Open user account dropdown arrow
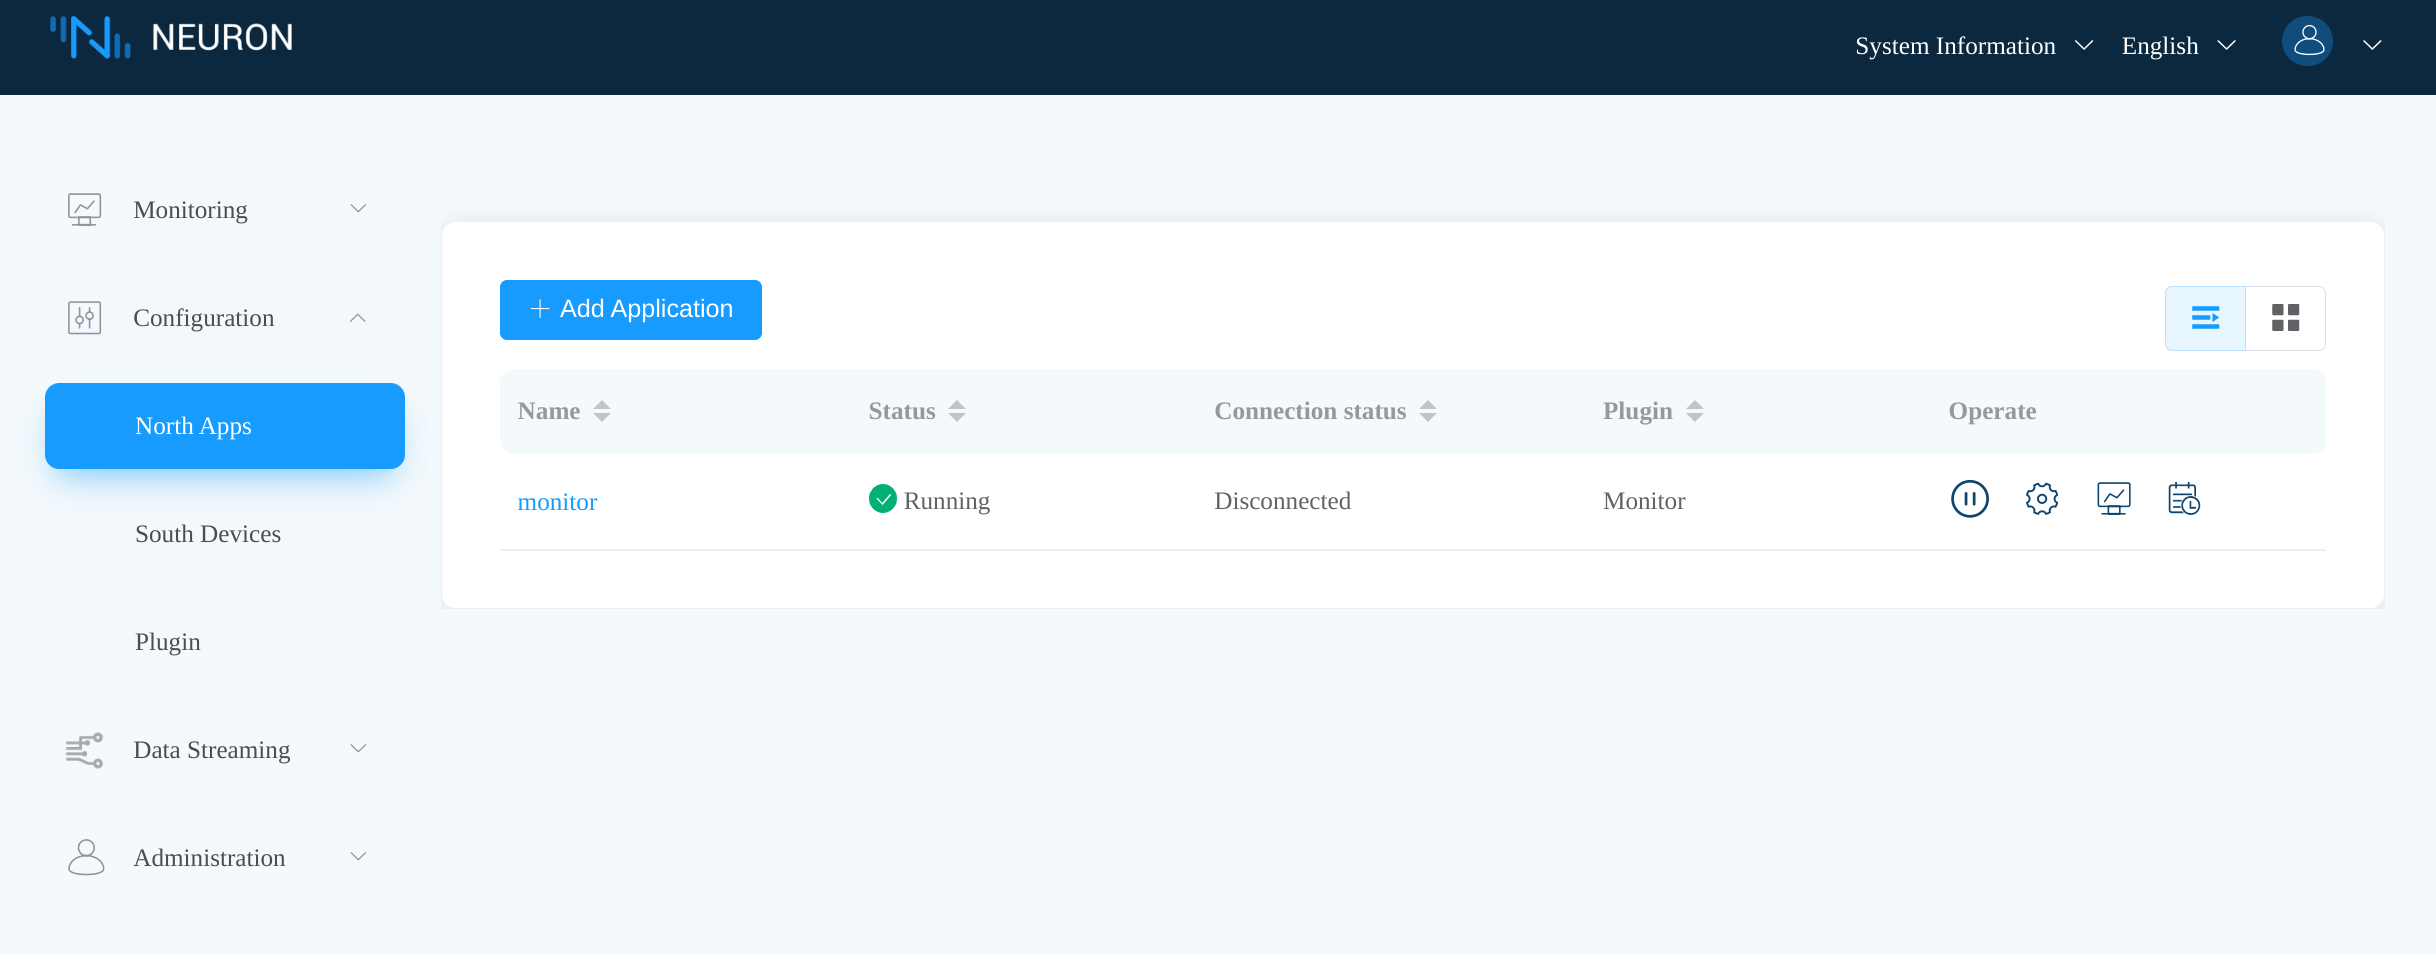Viewport: 2436px width, 955px height. 2372,45
